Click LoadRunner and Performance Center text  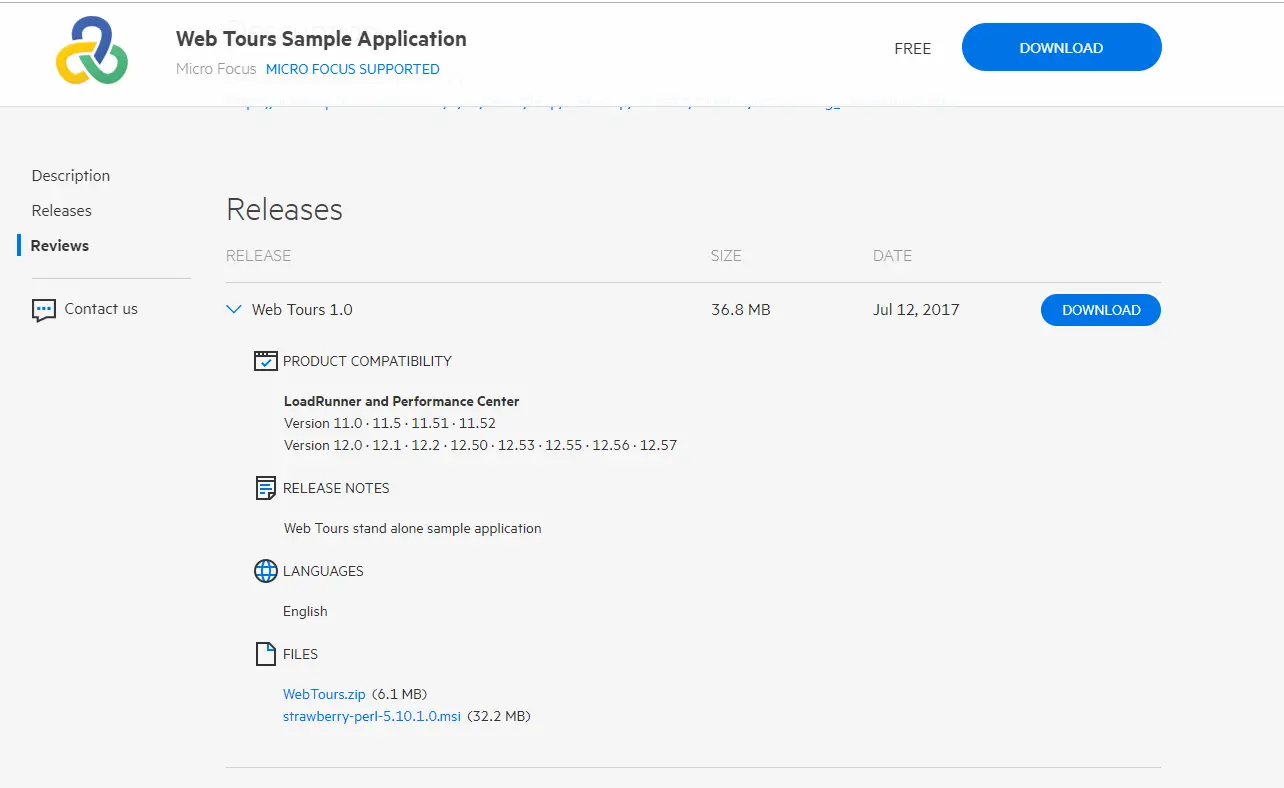tap(402, 401)
